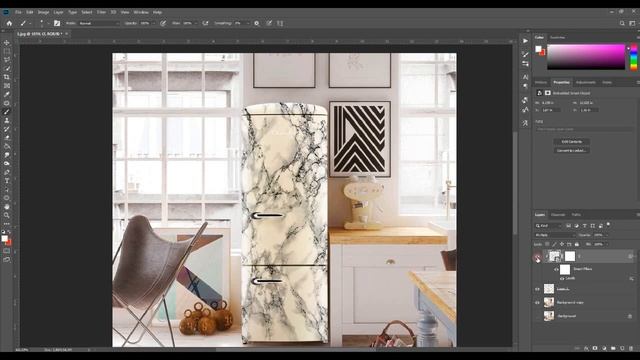Click the top layer's white mask thumbnail
The height and width of the screenshot is (360, 640).
(570, 256)
